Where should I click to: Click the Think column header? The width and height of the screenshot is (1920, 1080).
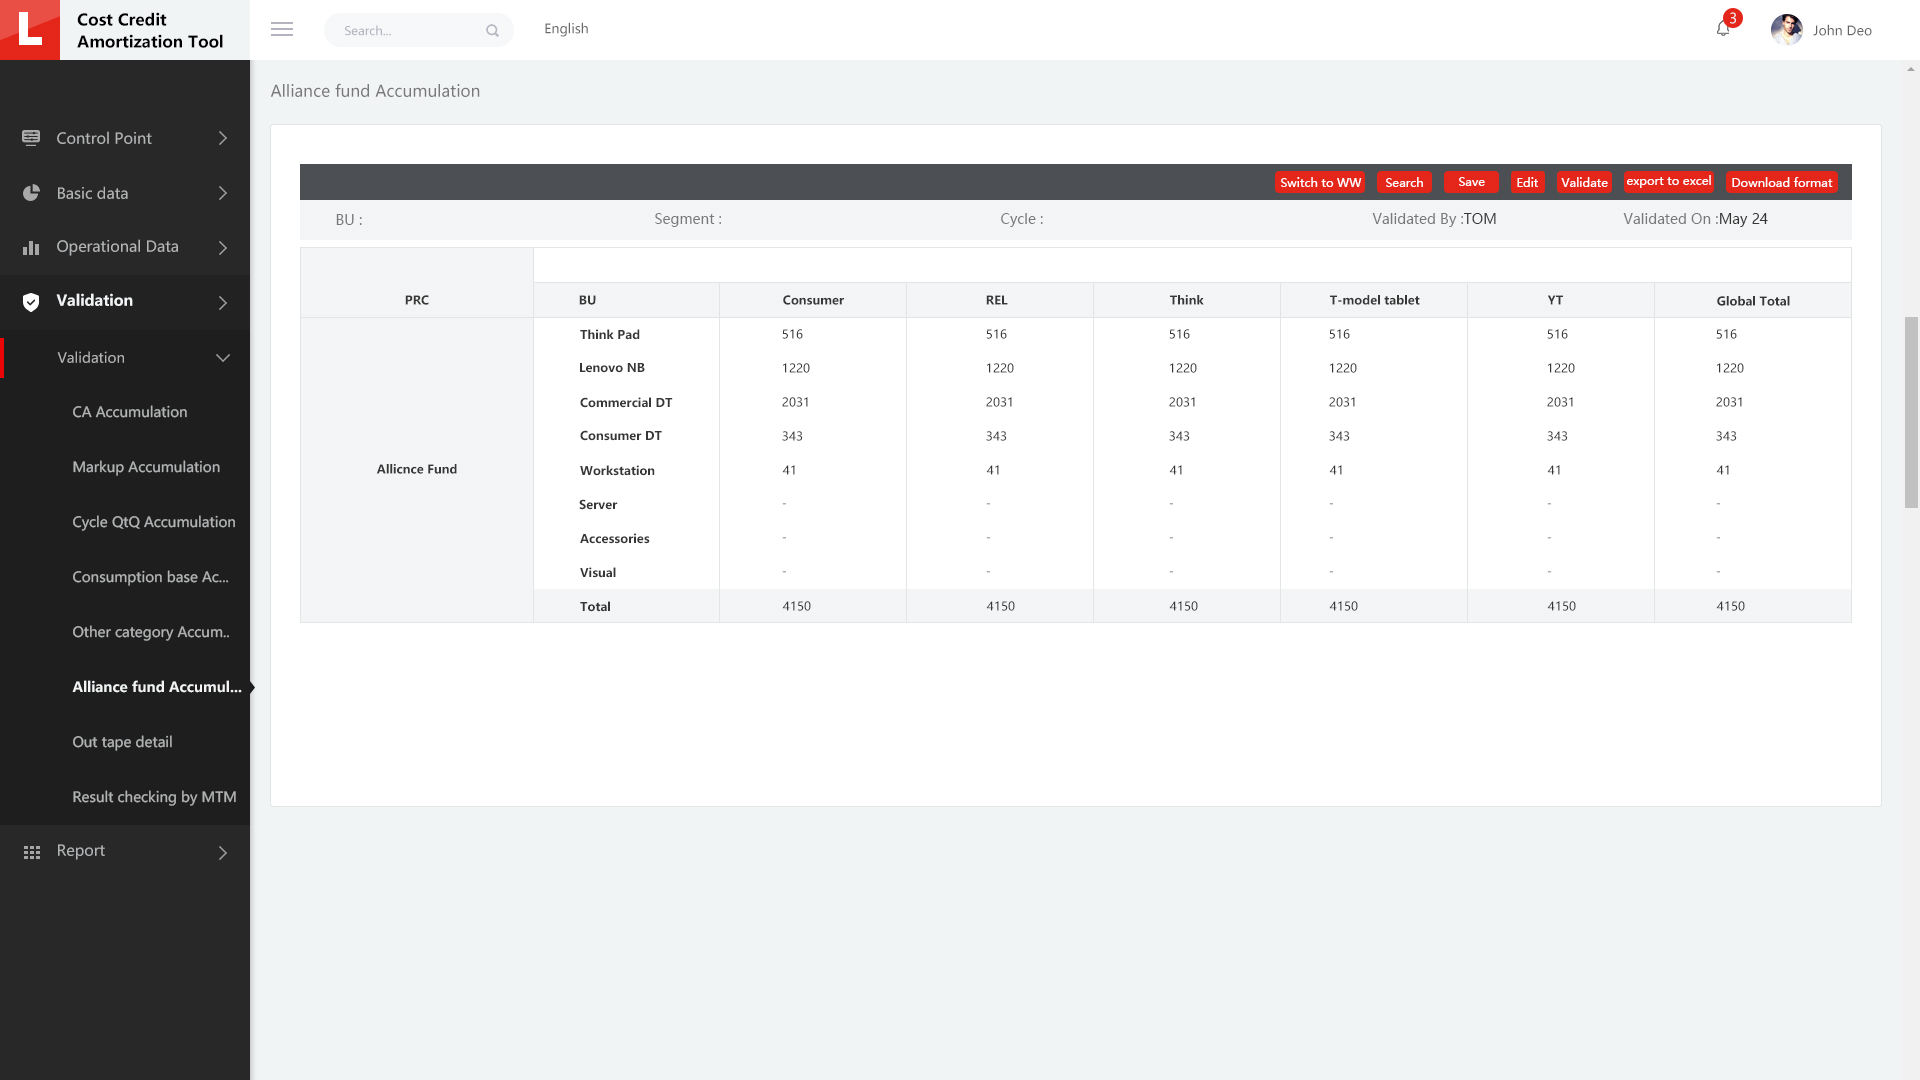pos(1186,300)
